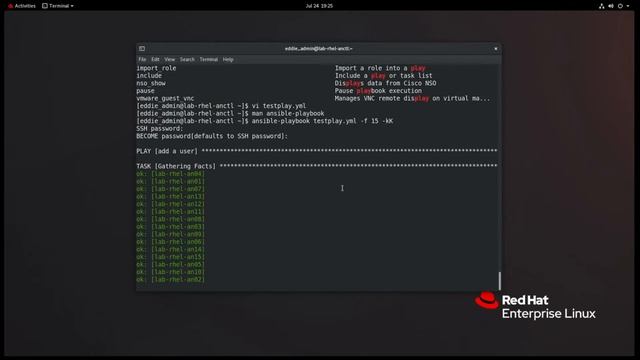Expand the system menu arrow in top bar

(628, 6)
